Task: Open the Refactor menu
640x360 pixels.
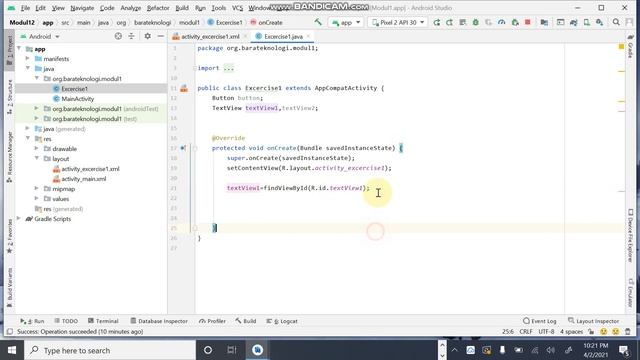Action: (x=158, y=8)
